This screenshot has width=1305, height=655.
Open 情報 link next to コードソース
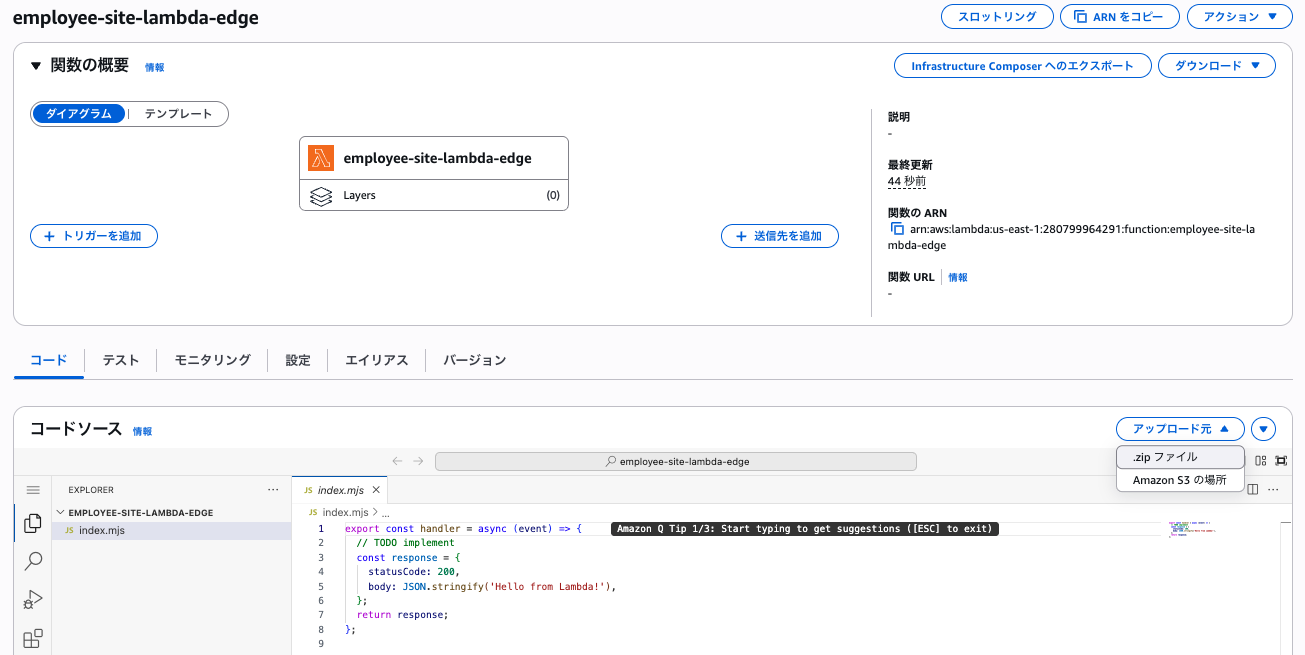click(x=143, y=431)
